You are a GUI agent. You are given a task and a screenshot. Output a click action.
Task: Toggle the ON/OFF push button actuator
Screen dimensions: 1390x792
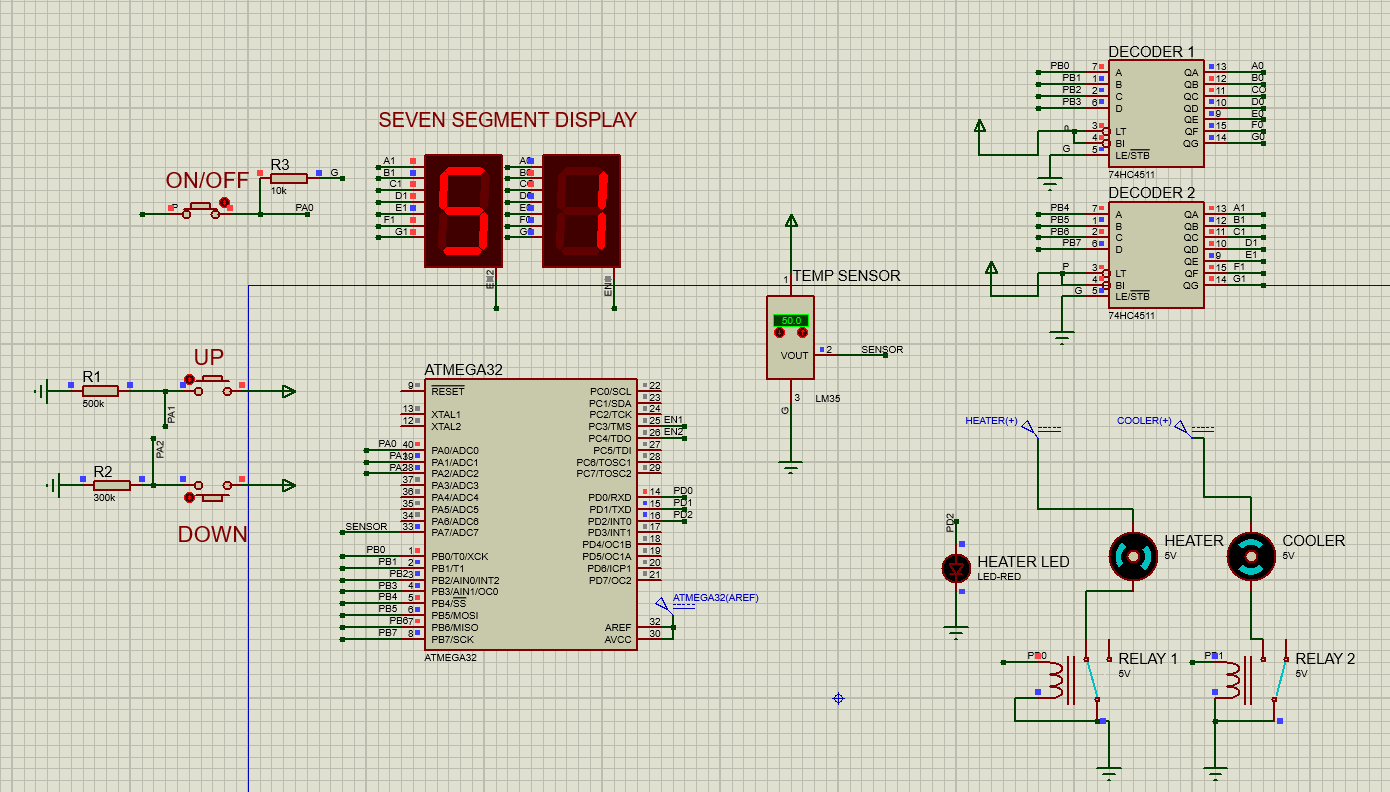pyautogui.click(x=225, y=203)
